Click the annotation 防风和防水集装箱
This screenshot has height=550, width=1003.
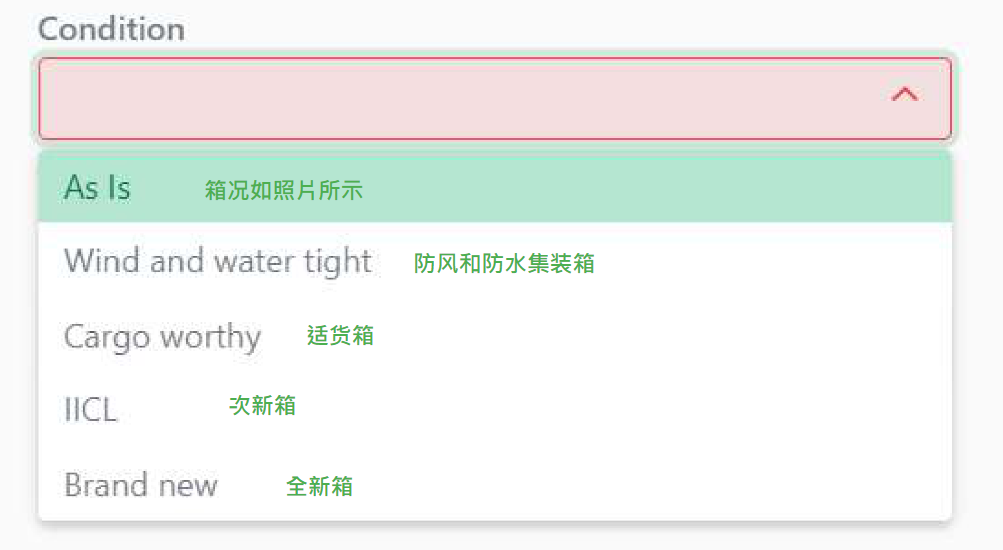pyautogui.click(x=504, y=263)
